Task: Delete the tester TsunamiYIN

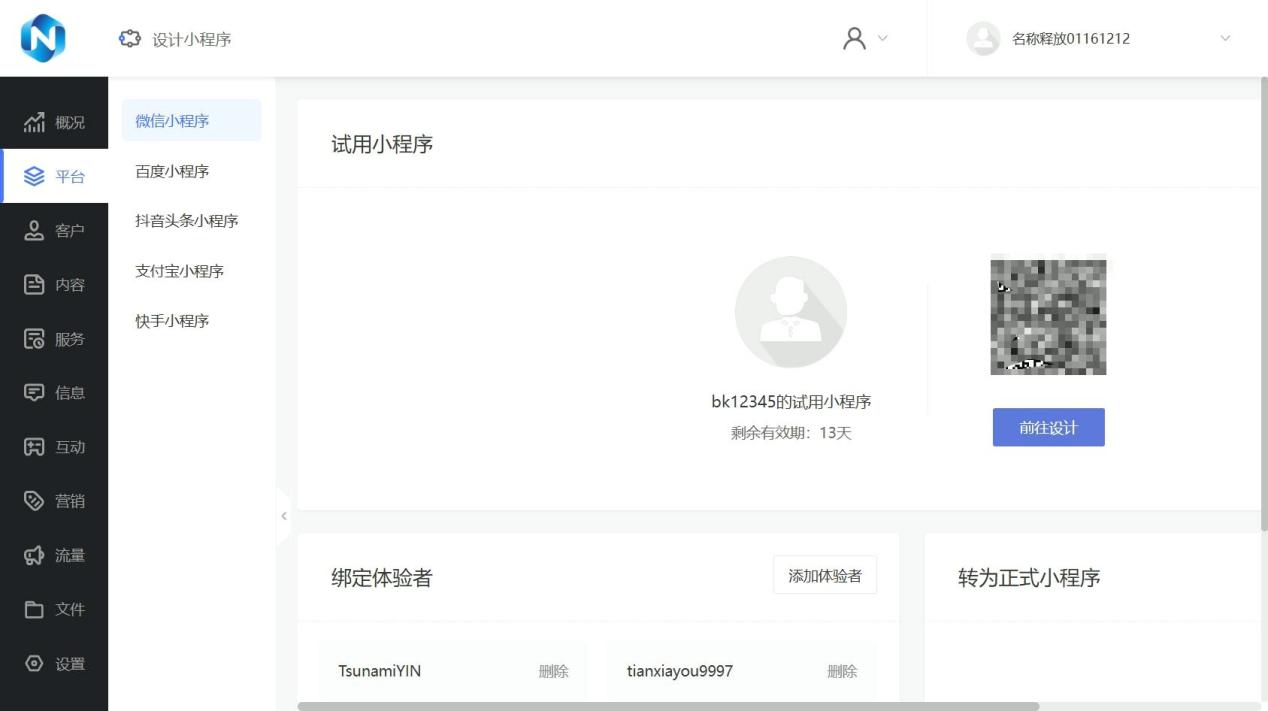Action: [x=554, y=671]
